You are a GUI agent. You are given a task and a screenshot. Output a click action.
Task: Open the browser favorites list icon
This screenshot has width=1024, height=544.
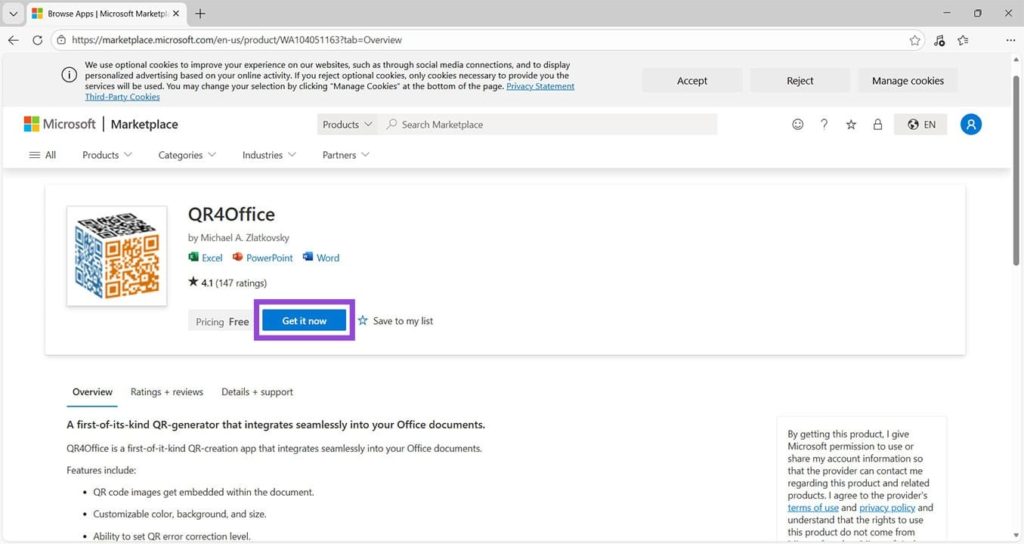point(963,40)
